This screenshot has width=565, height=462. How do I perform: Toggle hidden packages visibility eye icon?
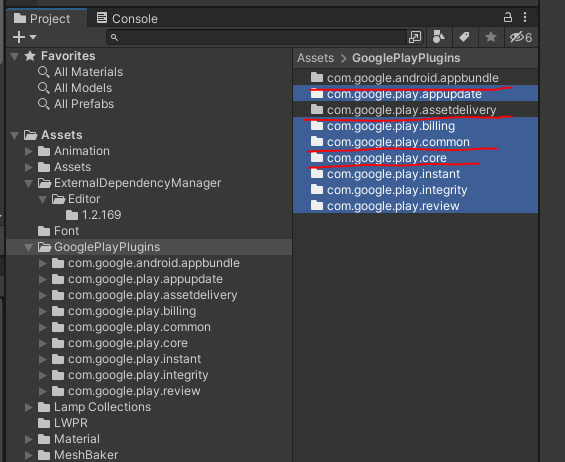tap(521, 37)
